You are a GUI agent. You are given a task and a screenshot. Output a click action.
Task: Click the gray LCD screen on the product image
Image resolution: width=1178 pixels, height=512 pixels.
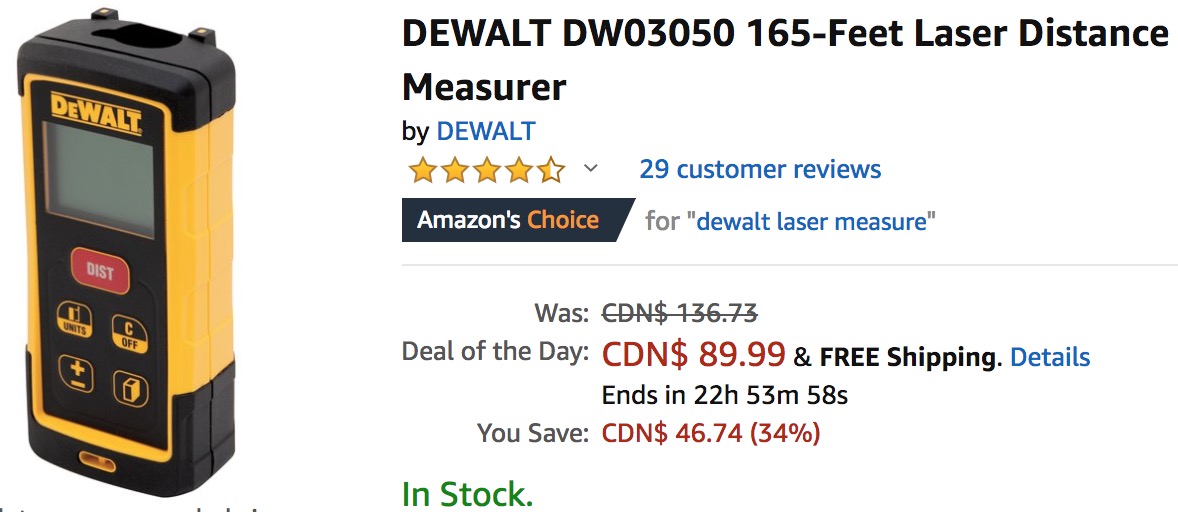click(98, 181)
